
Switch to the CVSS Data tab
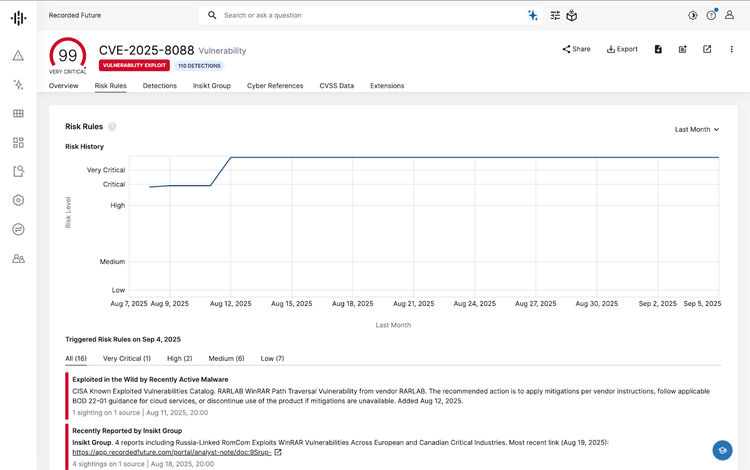click(336, 86)
